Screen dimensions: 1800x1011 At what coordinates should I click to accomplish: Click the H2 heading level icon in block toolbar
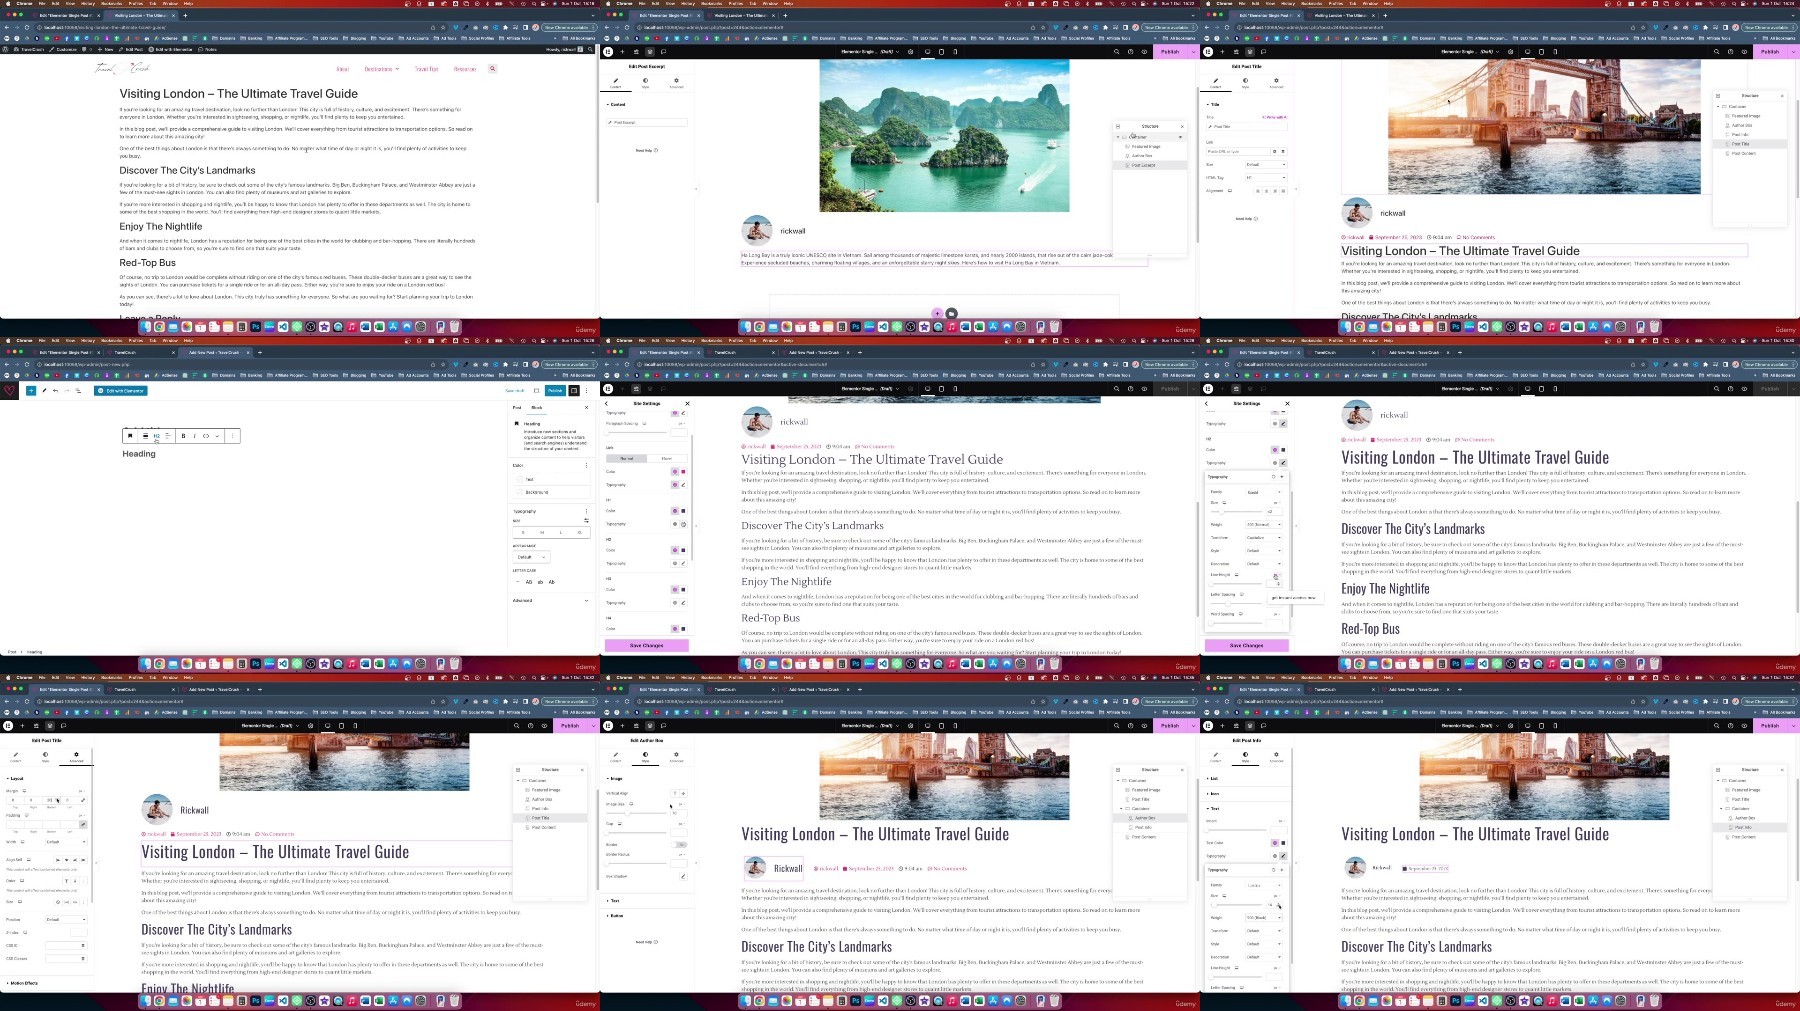[157, 436]
